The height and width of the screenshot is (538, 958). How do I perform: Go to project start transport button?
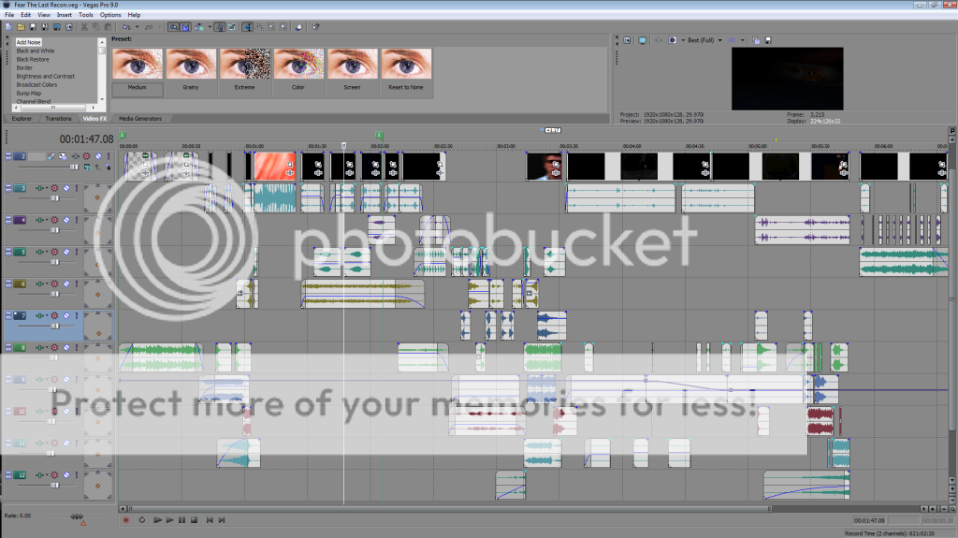(210, 520)
